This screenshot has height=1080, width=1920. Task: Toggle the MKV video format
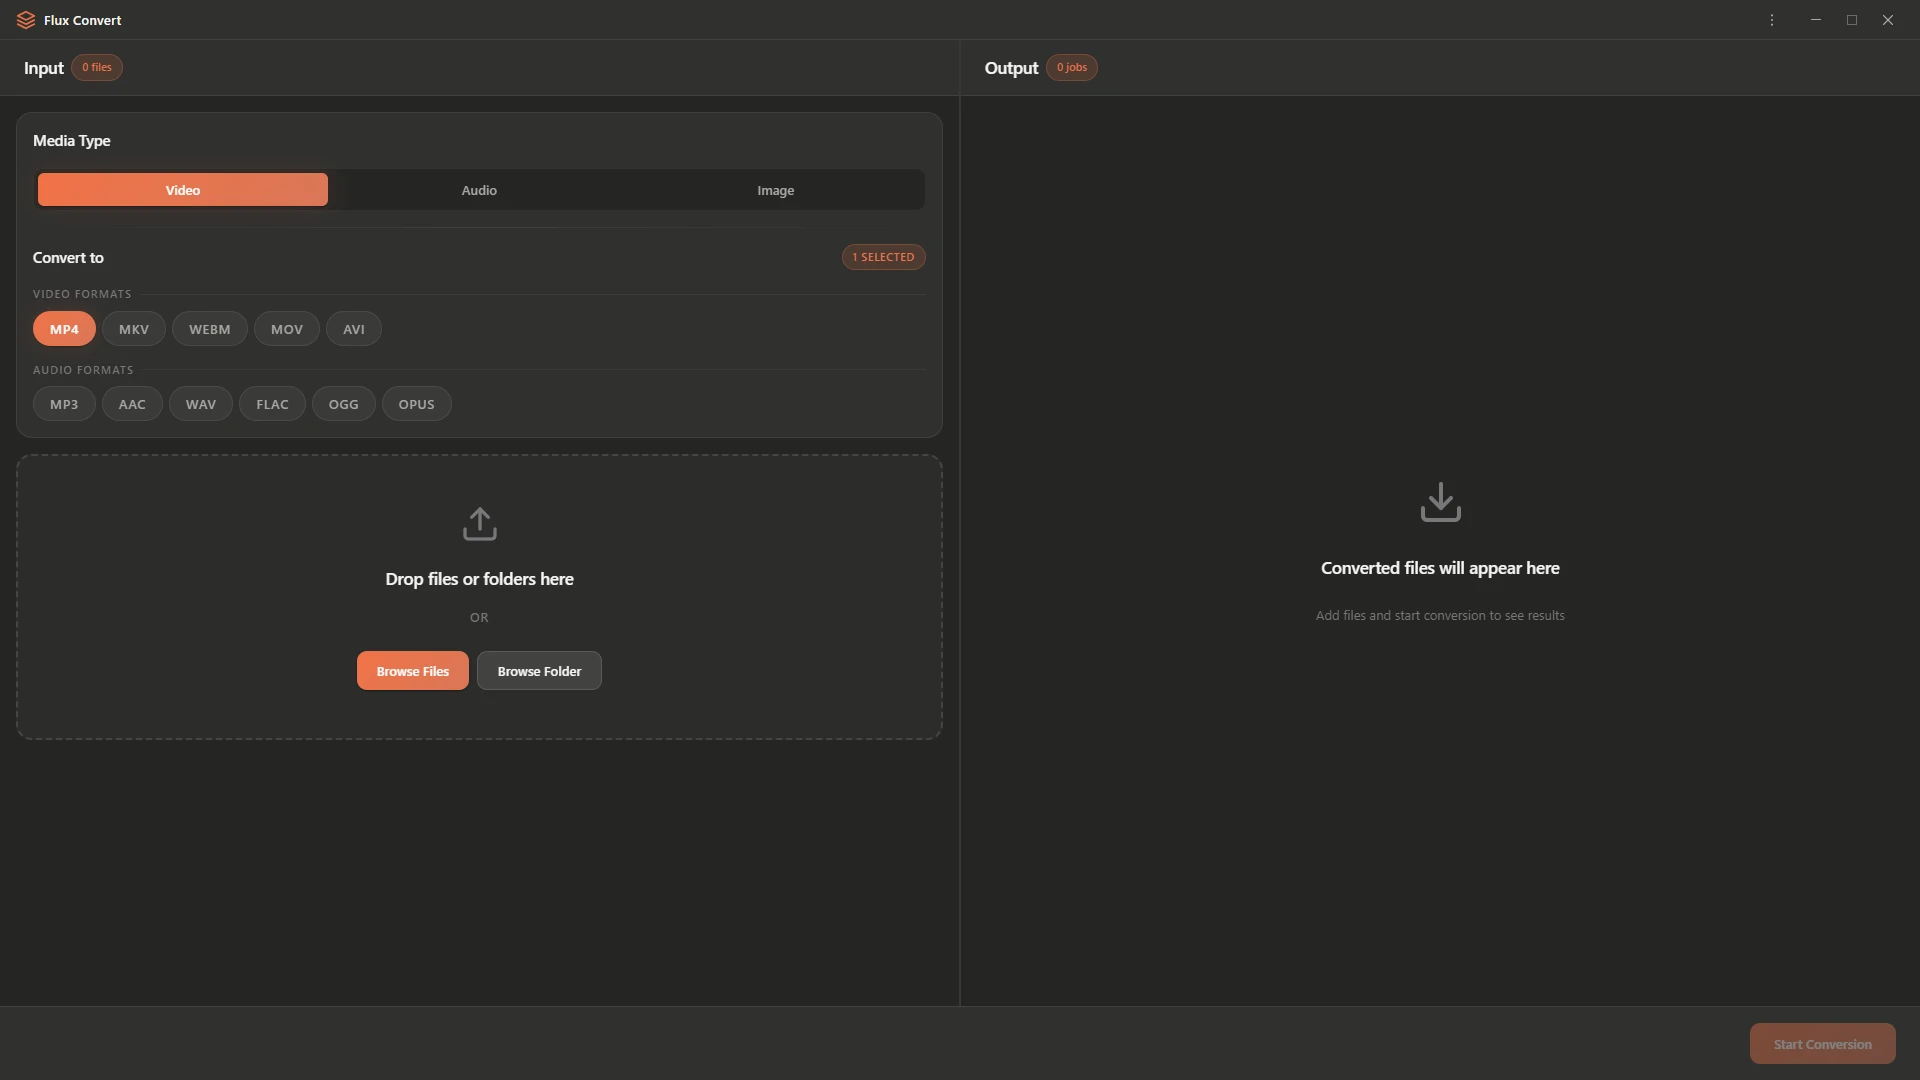point(133,328)
